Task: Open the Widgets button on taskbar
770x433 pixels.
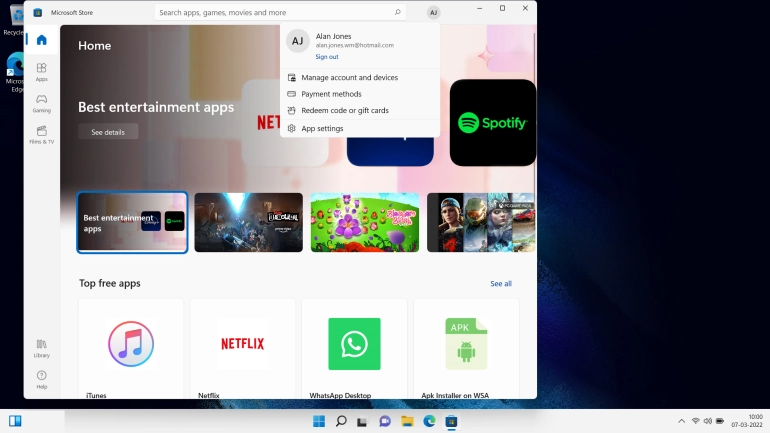Action: pyautogui.click(x=15, y=421)
